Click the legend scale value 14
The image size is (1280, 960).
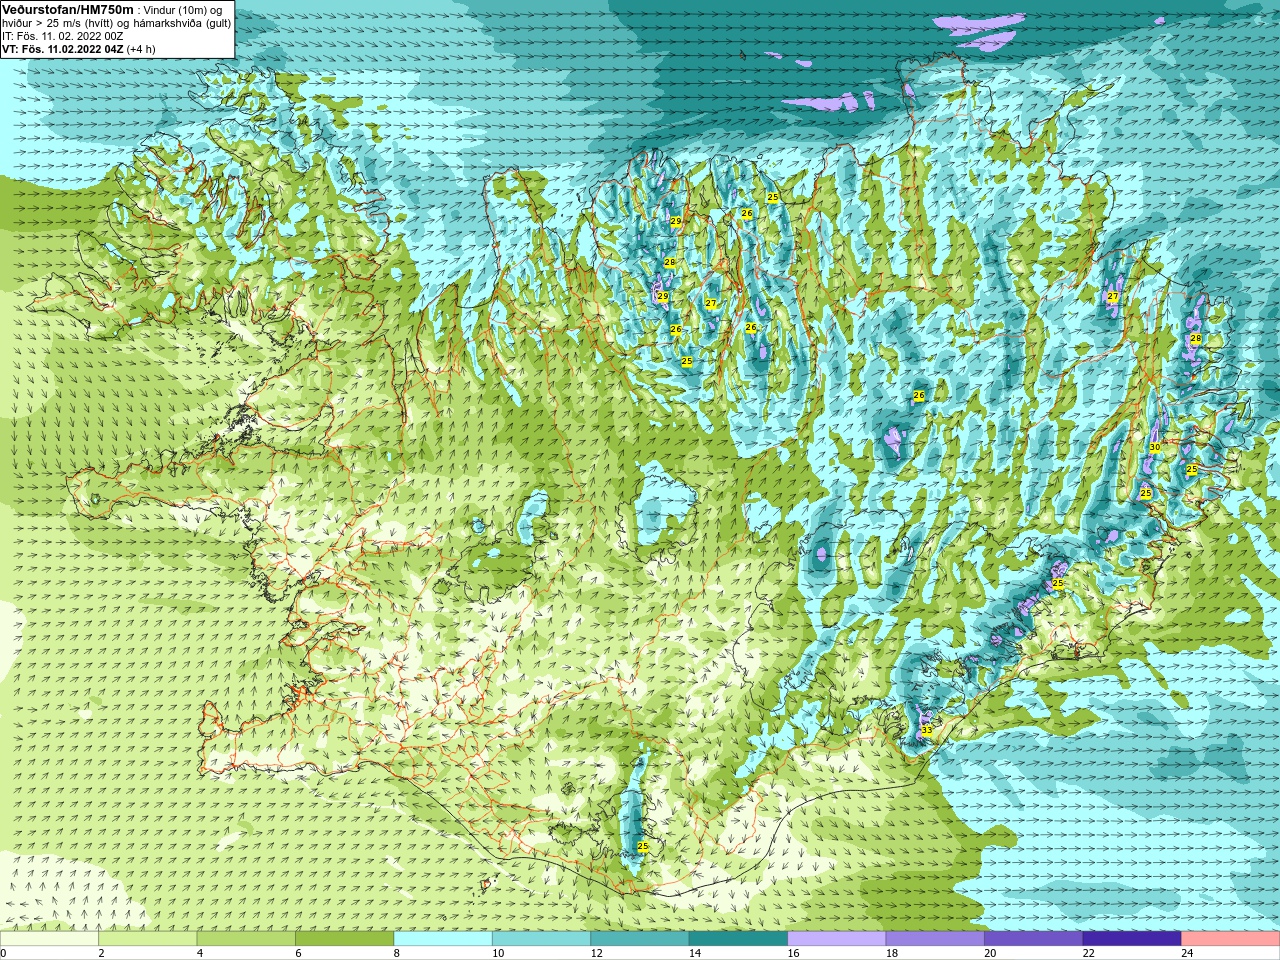695,953
